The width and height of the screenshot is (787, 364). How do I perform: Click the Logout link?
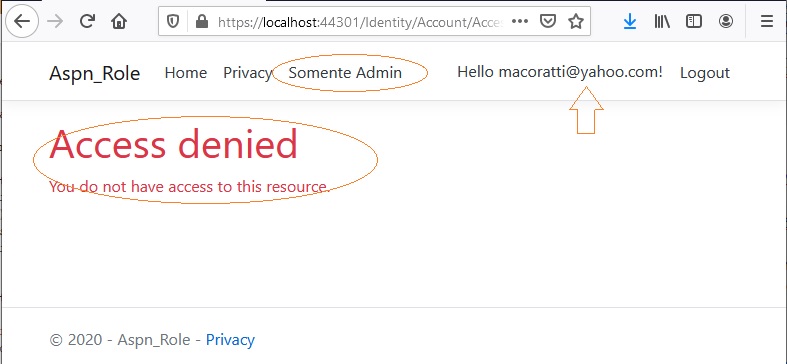pos(705,73)
